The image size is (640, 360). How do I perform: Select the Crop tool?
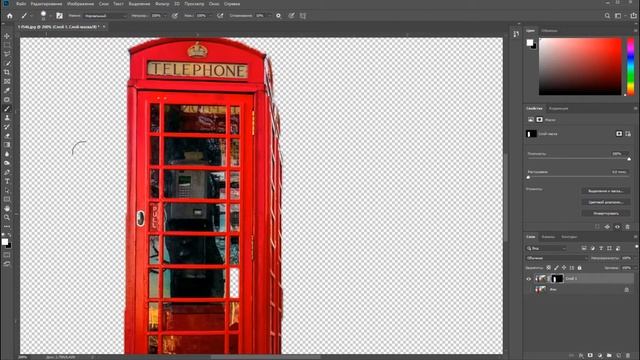7,72
